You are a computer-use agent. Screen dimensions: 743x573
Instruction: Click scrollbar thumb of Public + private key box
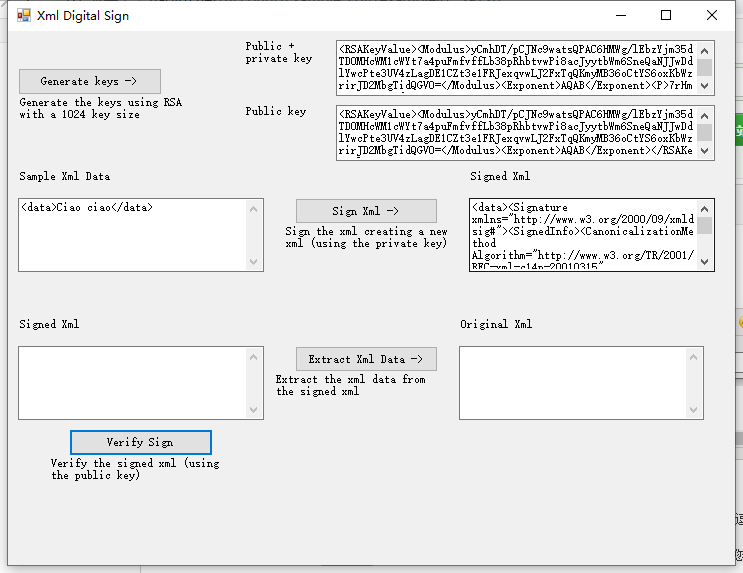click(x=705, y=67)
